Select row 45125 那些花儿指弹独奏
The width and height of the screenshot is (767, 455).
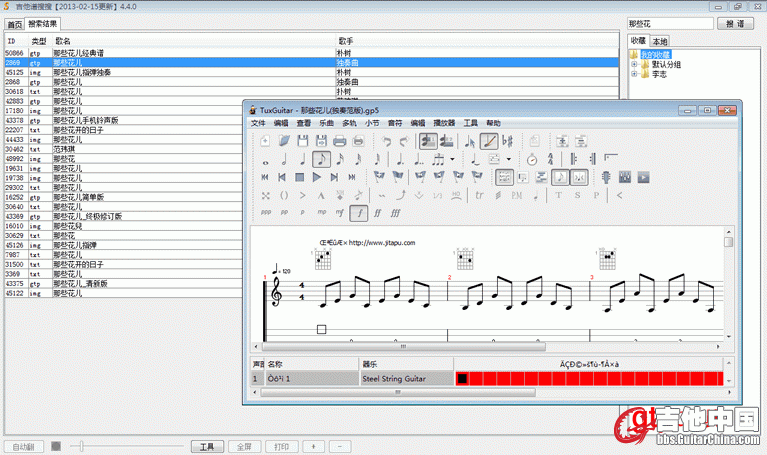tap(311, 72)
